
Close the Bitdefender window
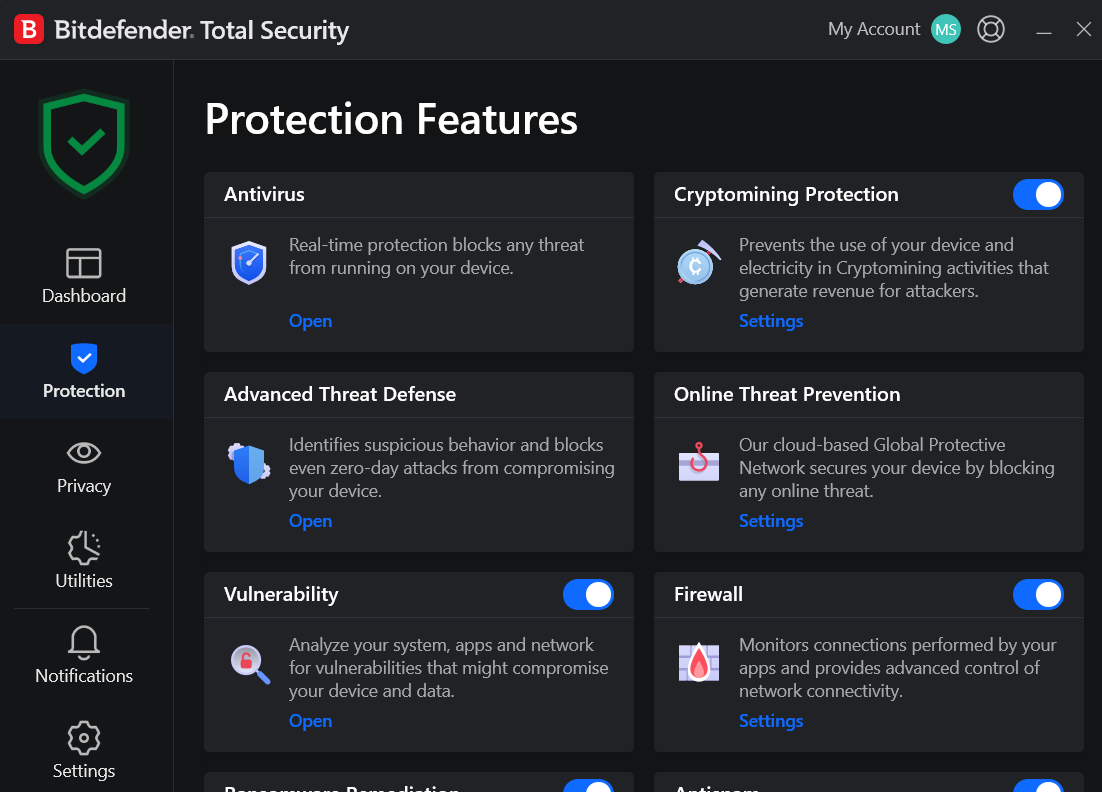1084,30
